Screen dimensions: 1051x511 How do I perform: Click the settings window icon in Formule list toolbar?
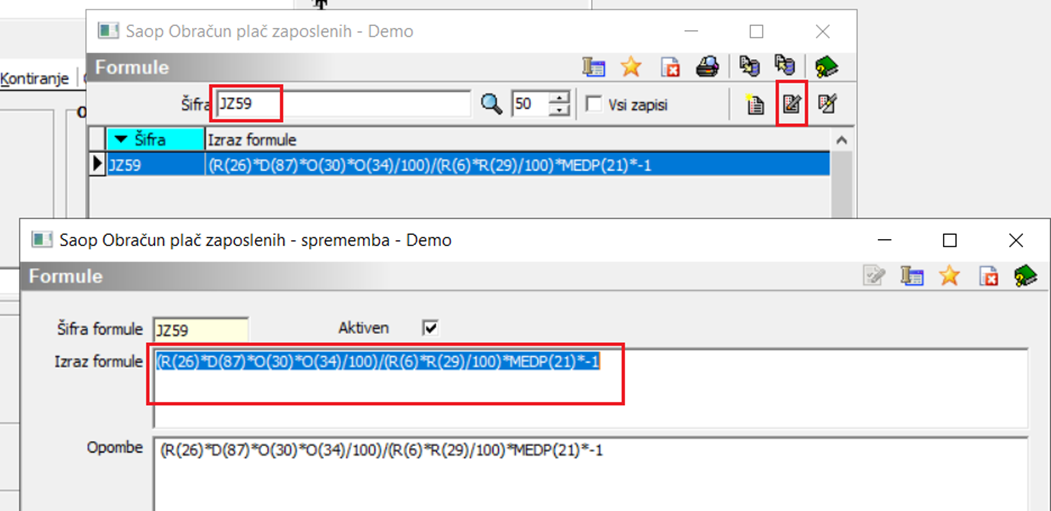point(593,67)
